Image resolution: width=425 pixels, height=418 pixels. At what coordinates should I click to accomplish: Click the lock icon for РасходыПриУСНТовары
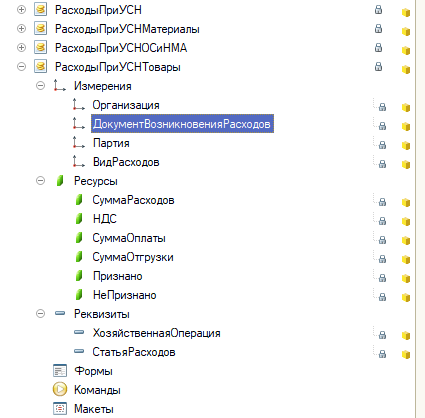click(x=378, y=66)
